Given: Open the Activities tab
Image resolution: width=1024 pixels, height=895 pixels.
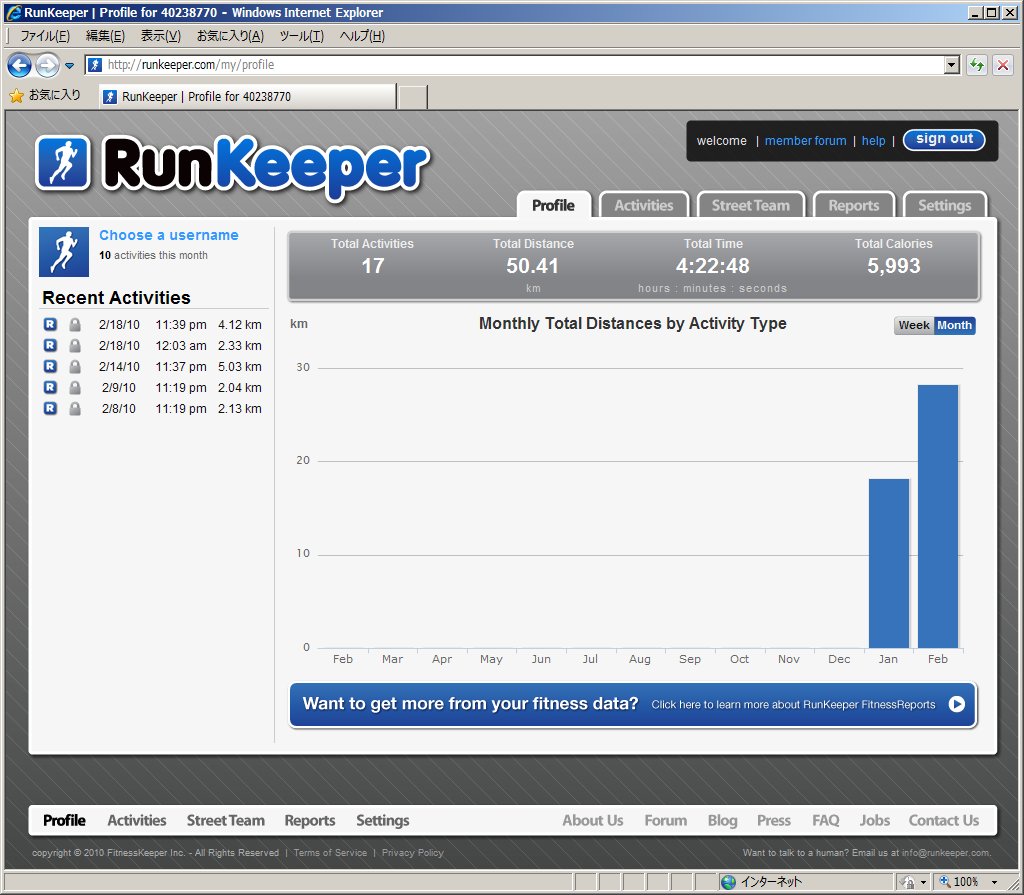Looking at the screenshot, I should [643, 205].
